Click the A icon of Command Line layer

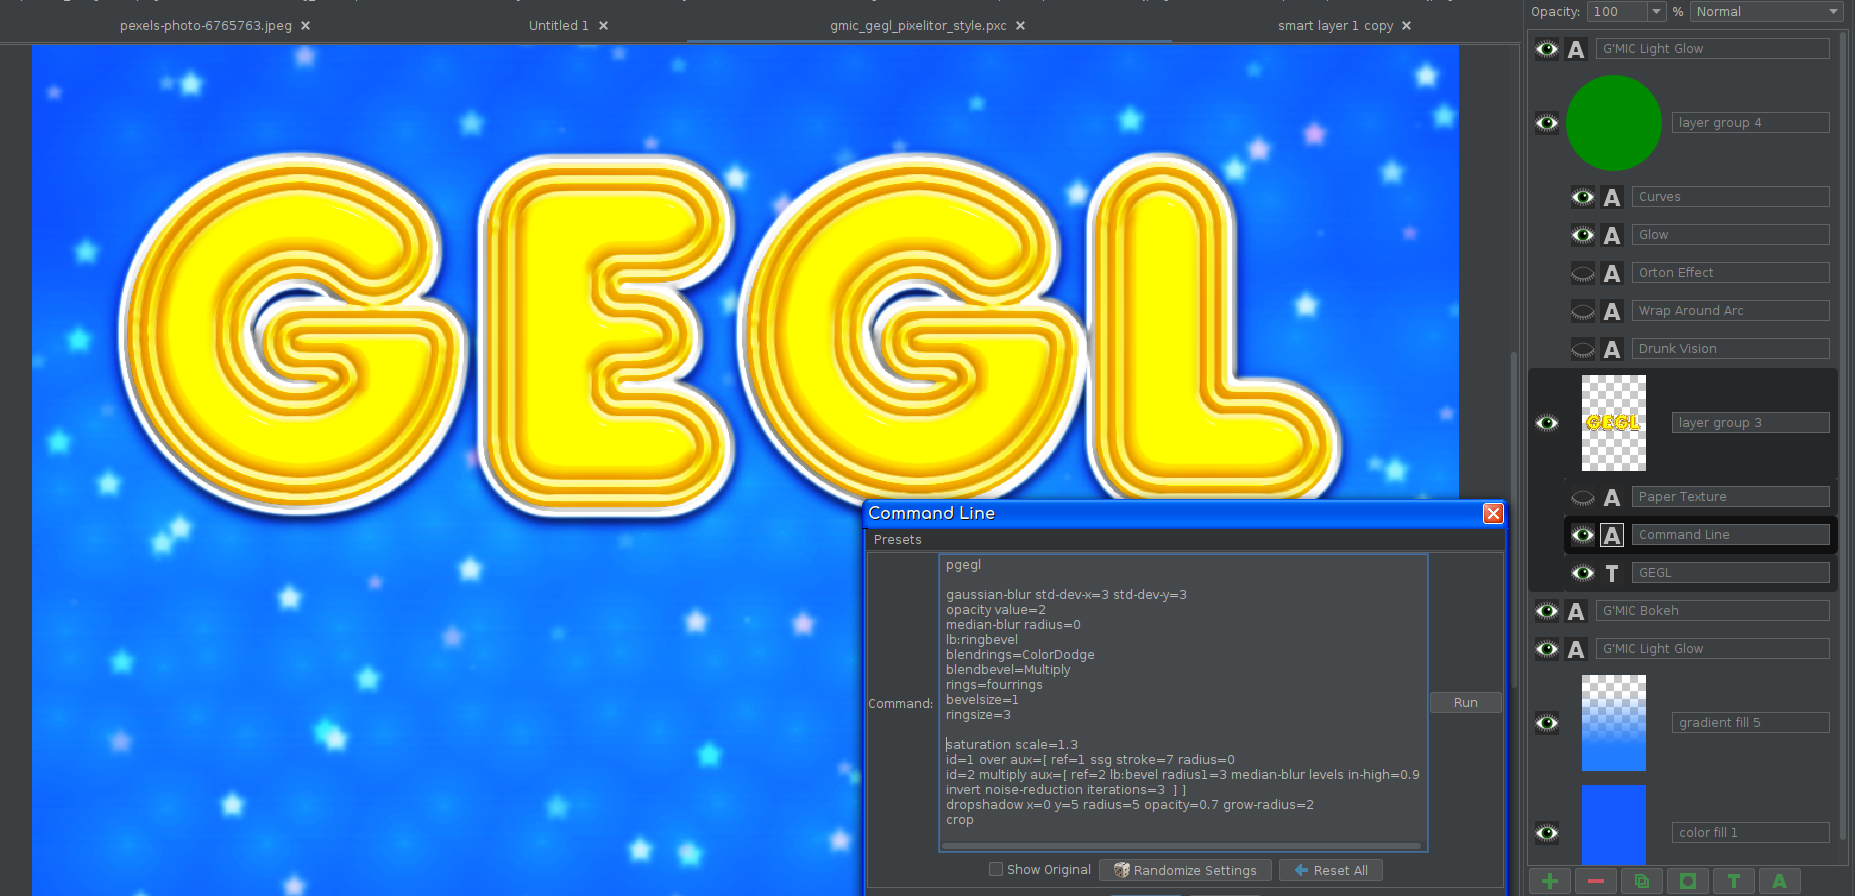tap(1611, 535)
